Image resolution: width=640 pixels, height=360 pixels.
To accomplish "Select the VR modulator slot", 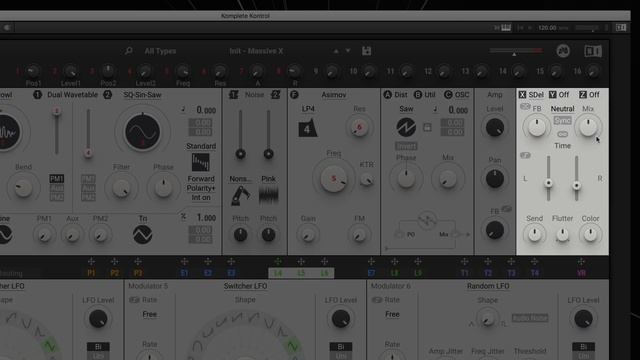I will [581, 273].
